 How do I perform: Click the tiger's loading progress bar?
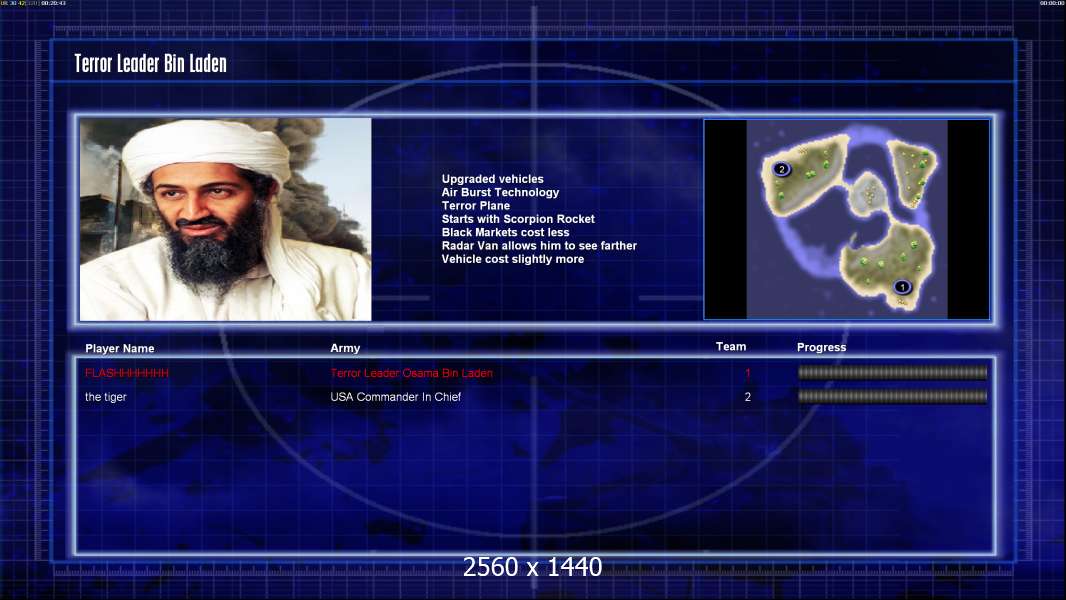(893, 396)
